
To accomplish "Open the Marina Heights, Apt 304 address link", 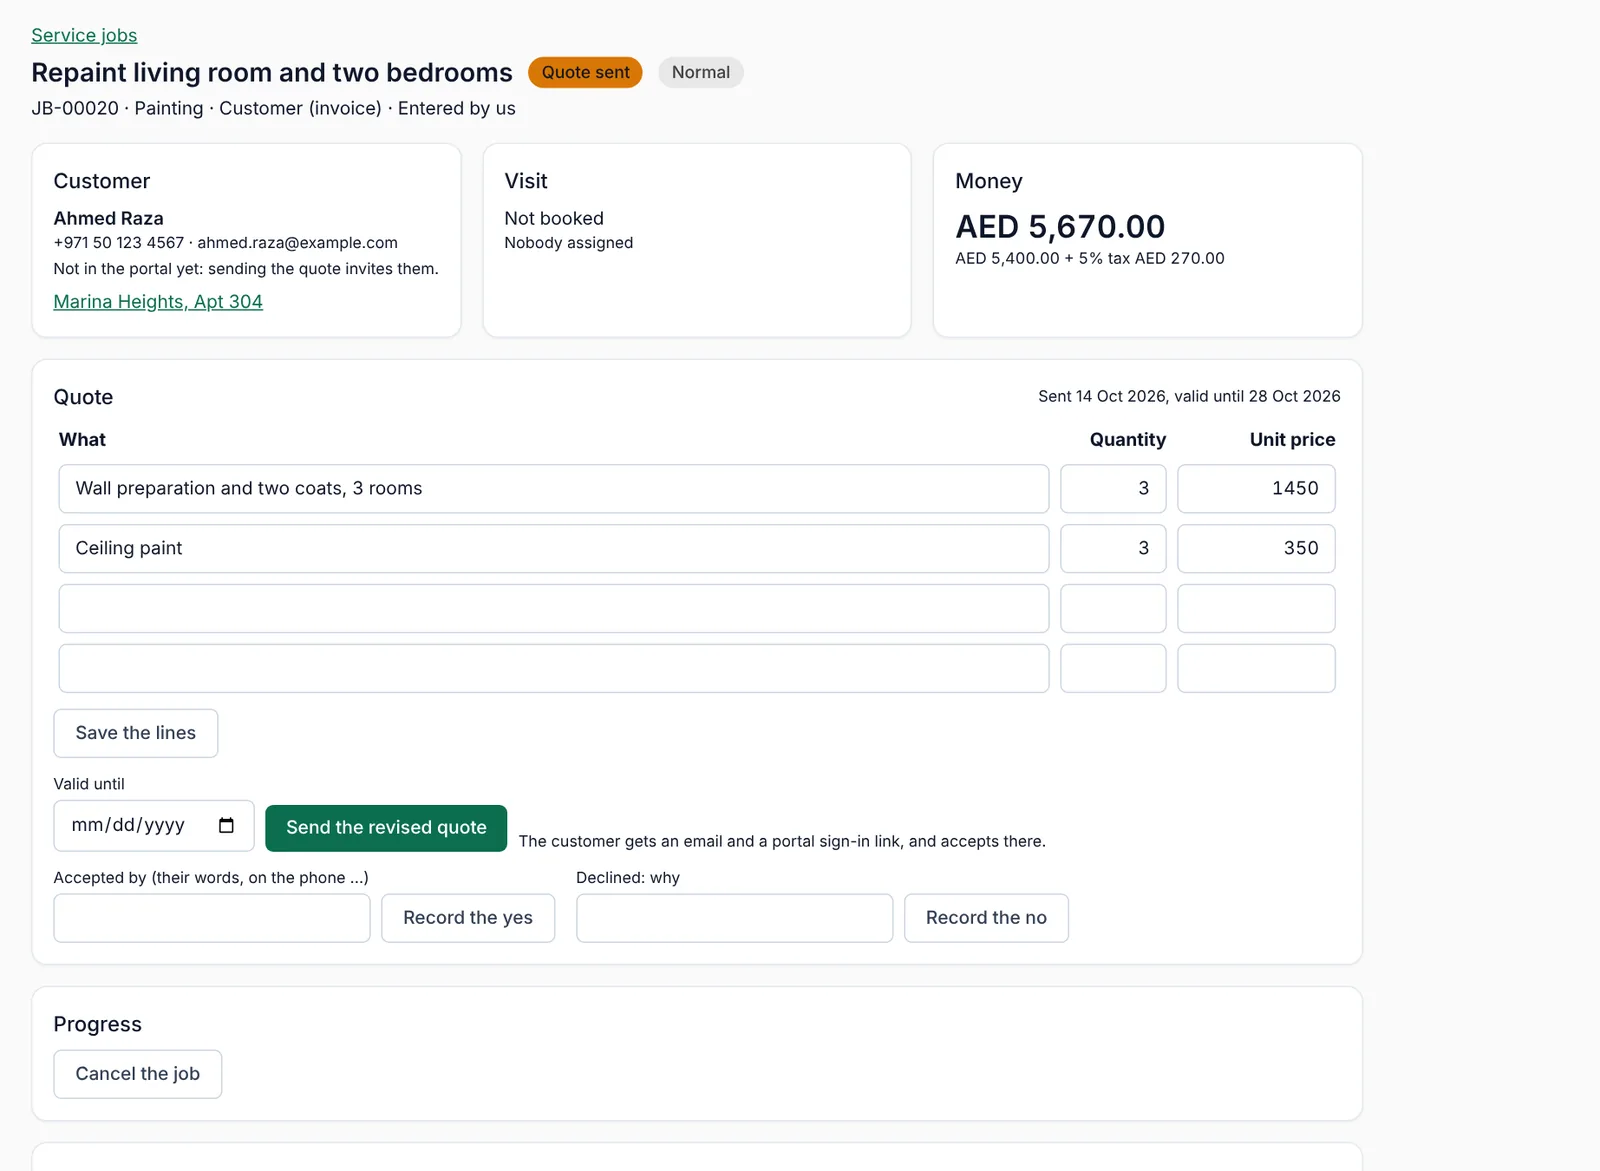I will pyautogui.click(x=158, y=301).
